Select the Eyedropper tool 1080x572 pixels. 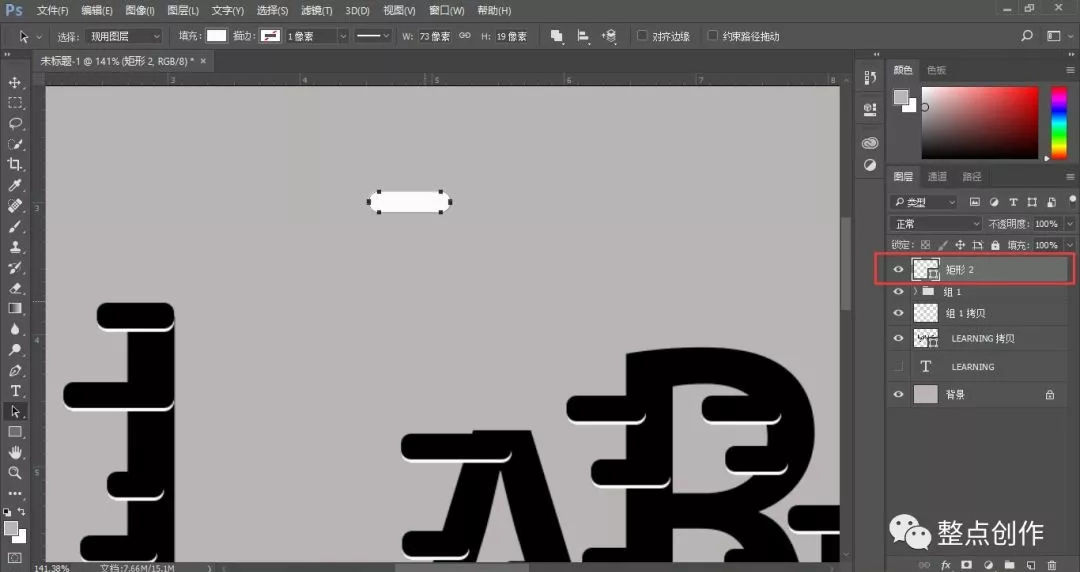(14, 185)
